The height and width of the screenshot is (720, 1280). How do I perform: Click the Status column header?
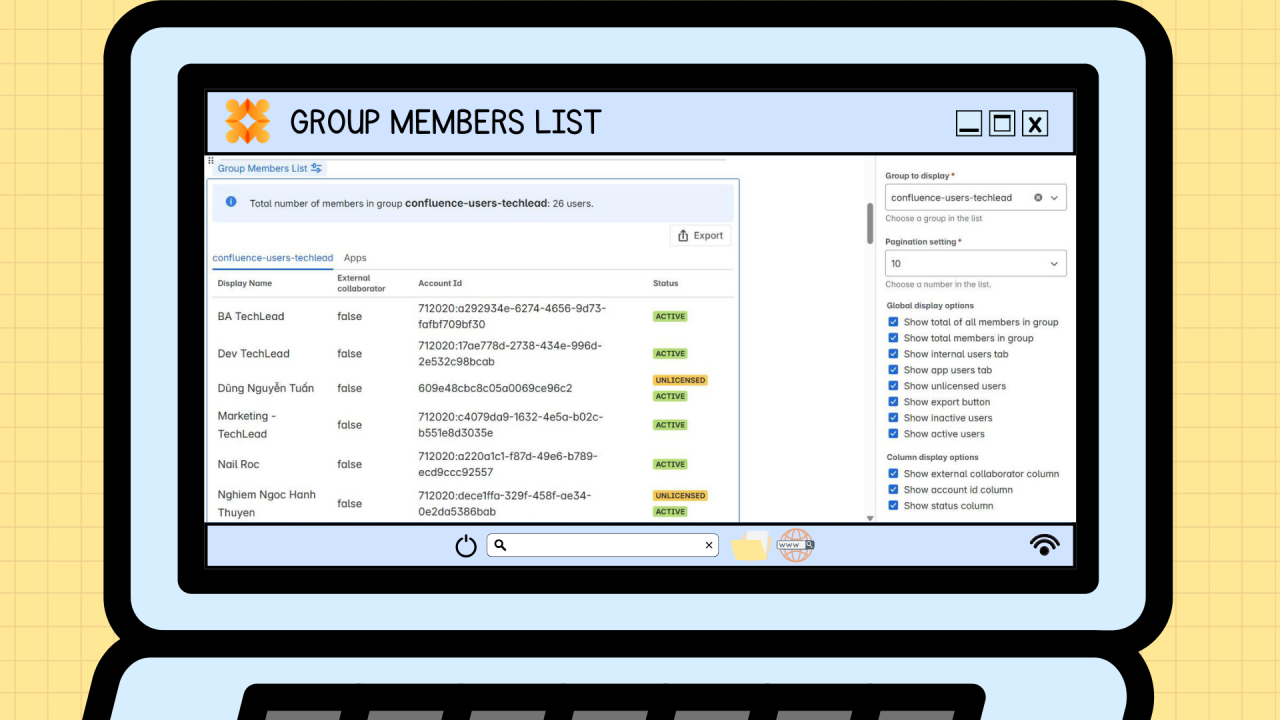(x=666, y=284)
